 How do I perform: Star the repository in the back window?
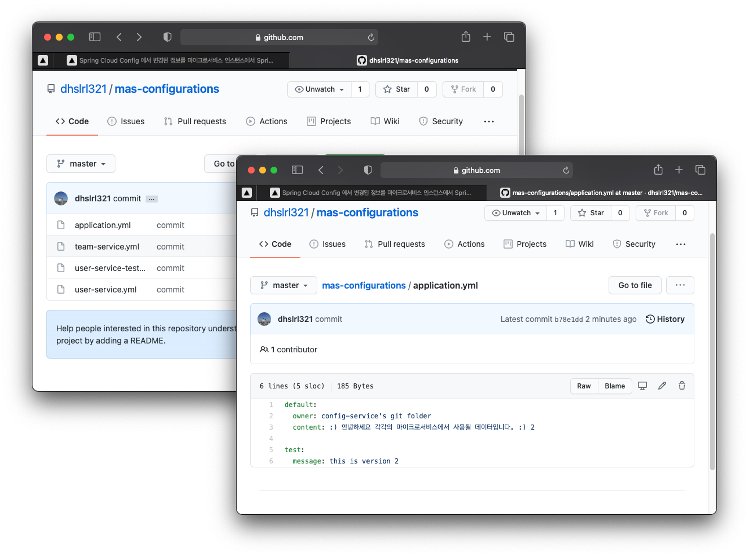(397, 89)
